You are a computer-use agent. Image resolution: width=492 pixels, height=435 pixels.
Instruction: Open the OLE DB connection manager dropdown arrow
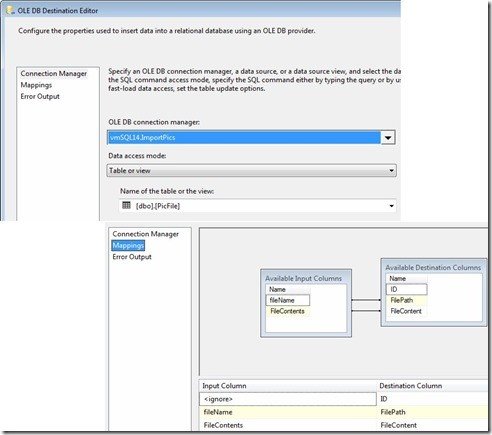point(388,137)
